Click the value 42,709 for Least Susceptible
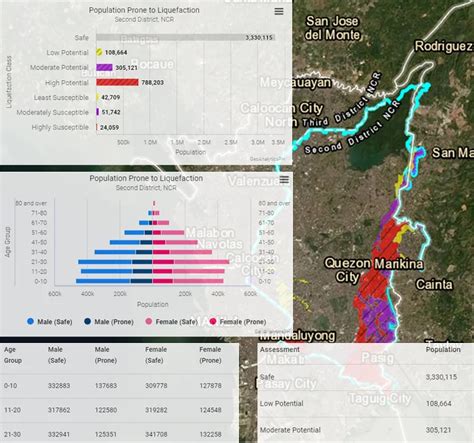Image resolution: width=474 pixels, height=443 pixels. pos(111,97)
